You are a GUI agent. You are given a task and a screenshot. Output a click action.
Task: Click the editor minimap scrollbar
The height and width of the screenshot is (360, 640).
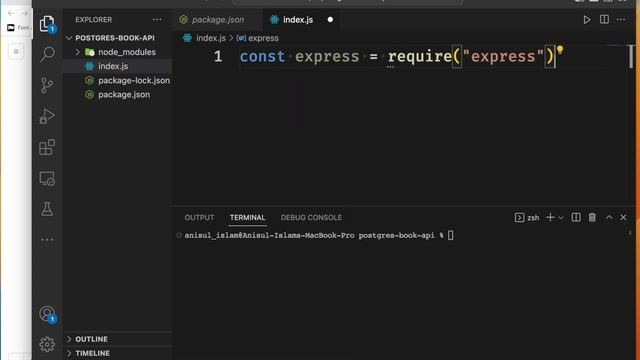click(631, 56)
